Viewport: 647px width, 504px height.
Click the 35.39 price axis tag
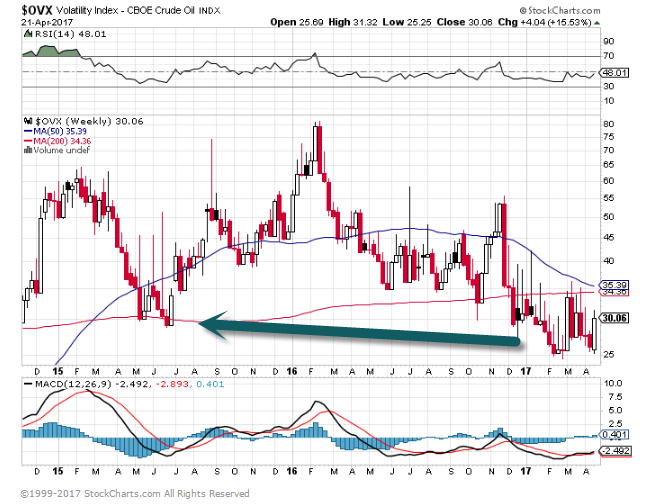click(x=614, y=285)
